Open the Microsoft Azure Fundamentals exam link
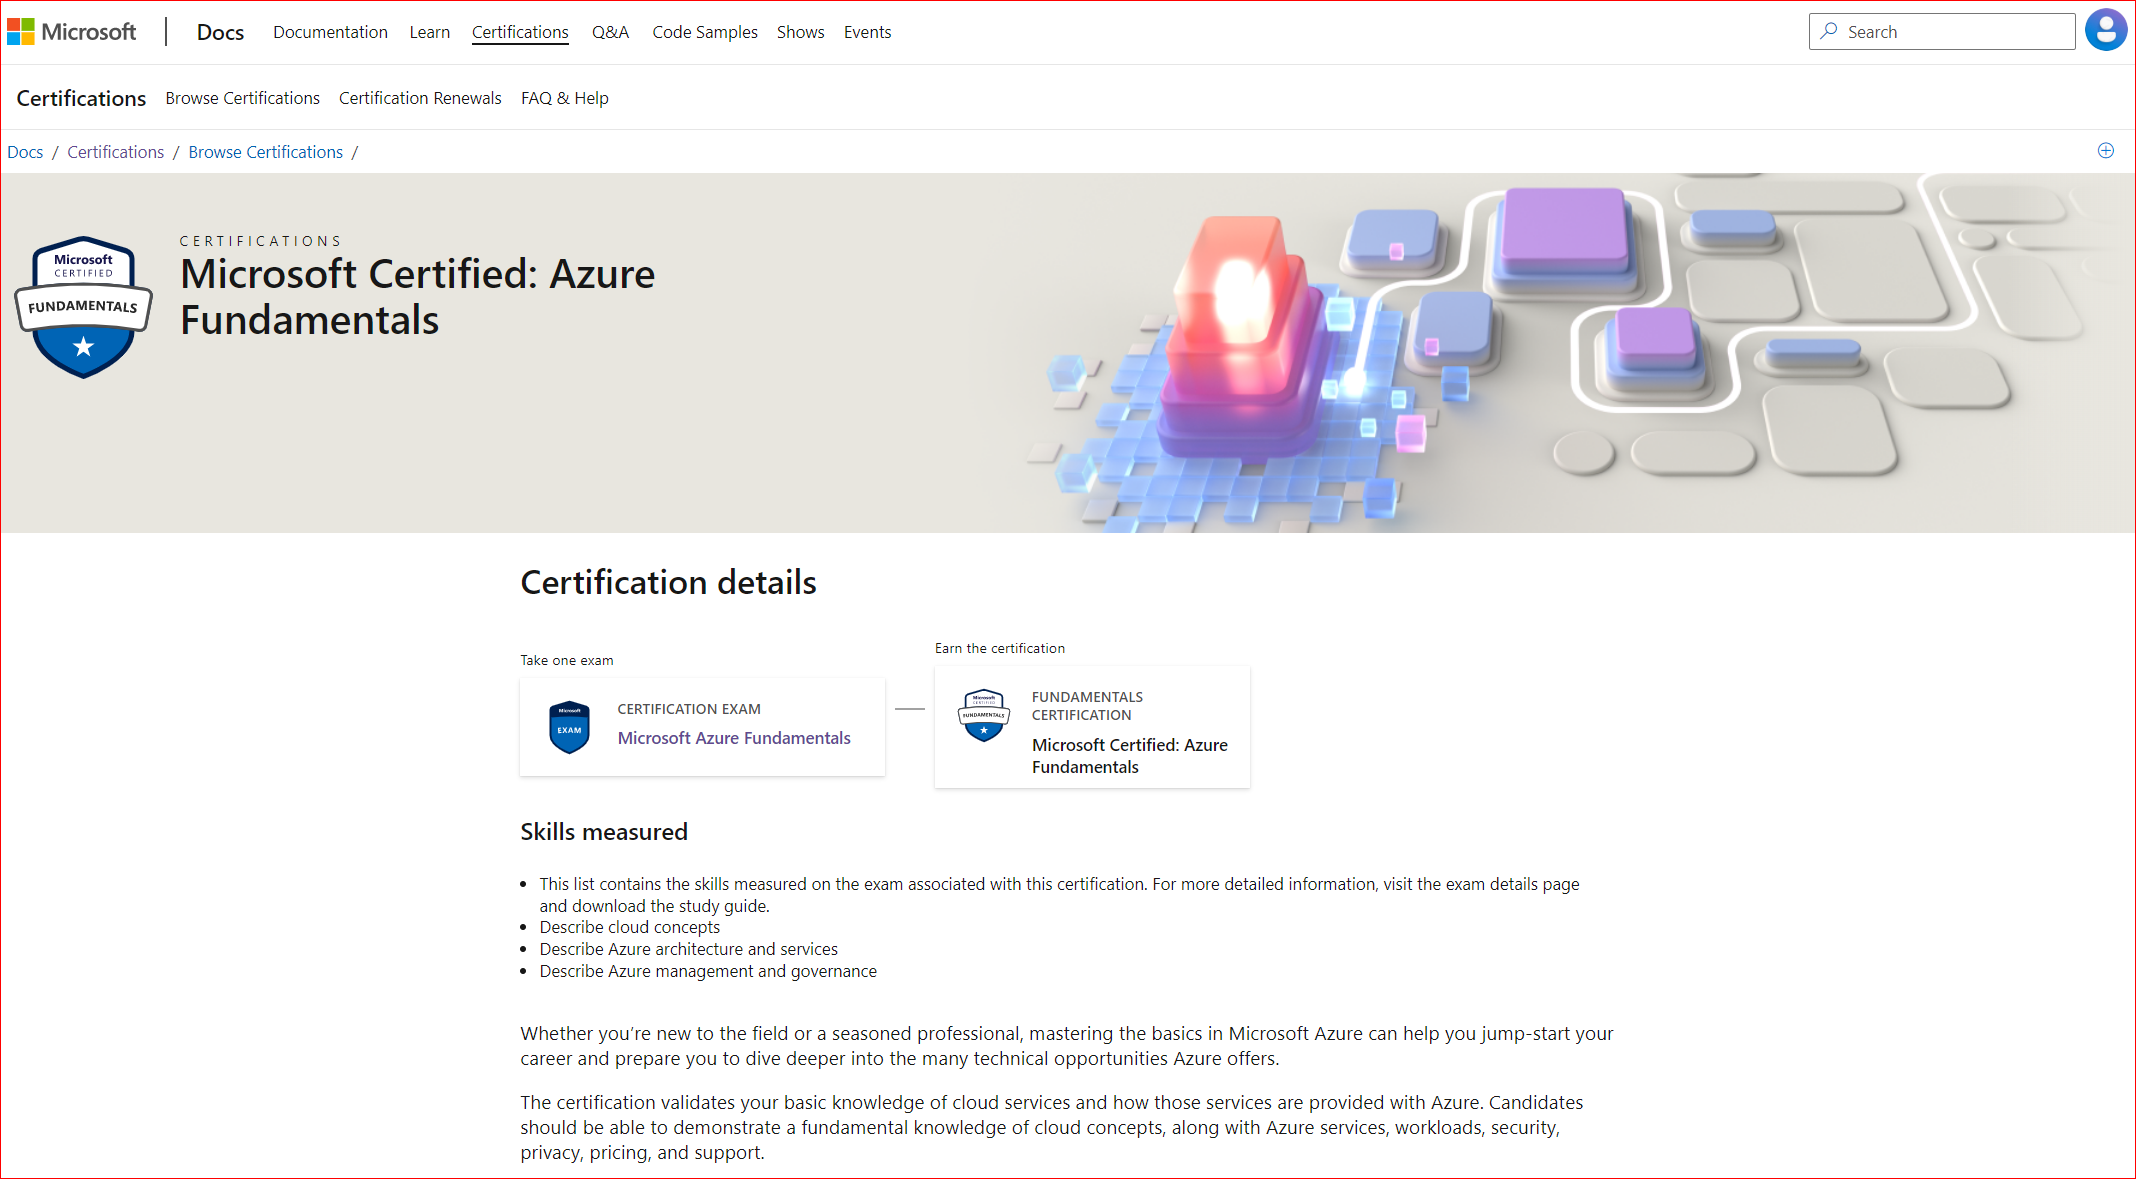This screenshot has width=2136, height=1179. (733, 738)
